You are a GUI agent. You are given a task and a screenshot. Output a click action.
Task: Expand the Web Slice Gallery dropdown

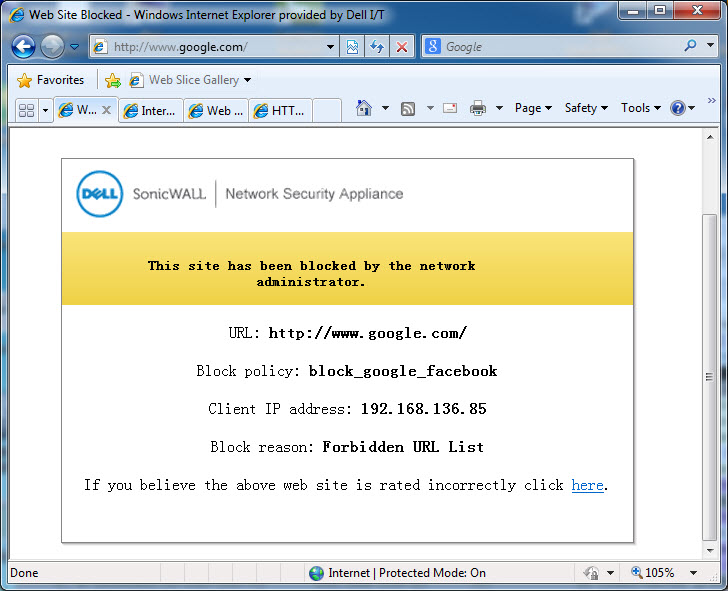coord(247,80)
